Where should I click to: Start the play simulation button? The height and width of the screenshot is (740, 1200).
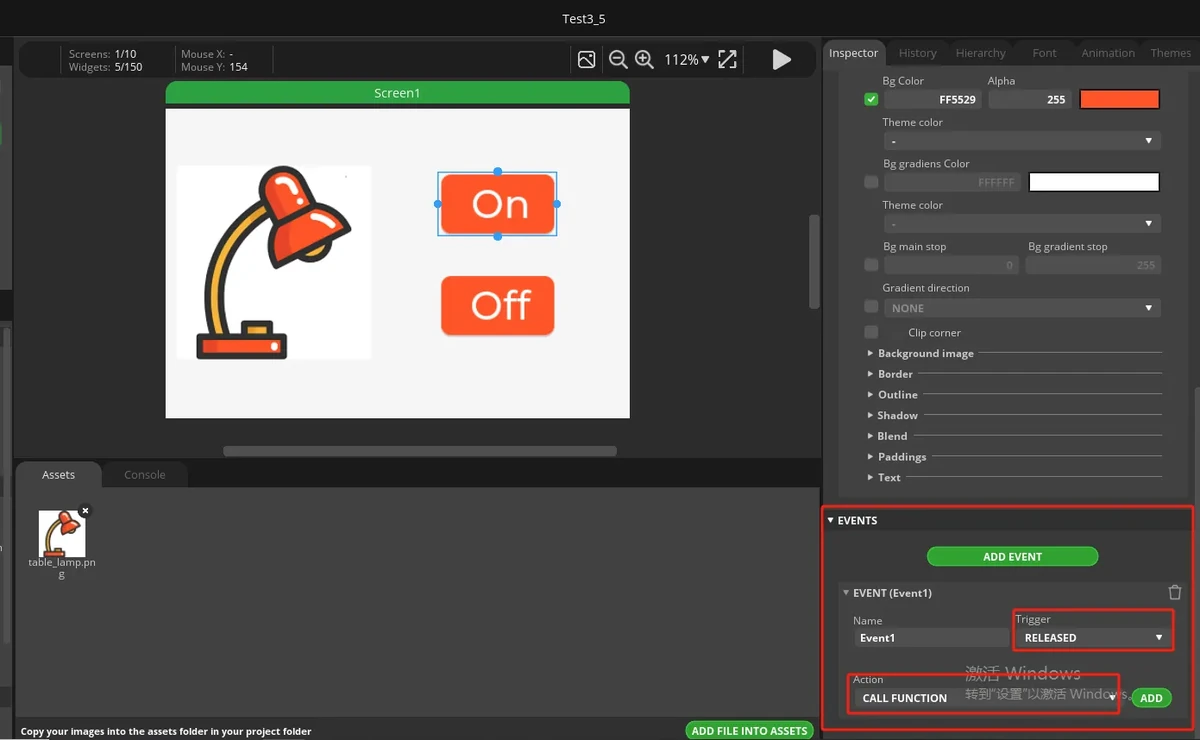click(782, 60)
